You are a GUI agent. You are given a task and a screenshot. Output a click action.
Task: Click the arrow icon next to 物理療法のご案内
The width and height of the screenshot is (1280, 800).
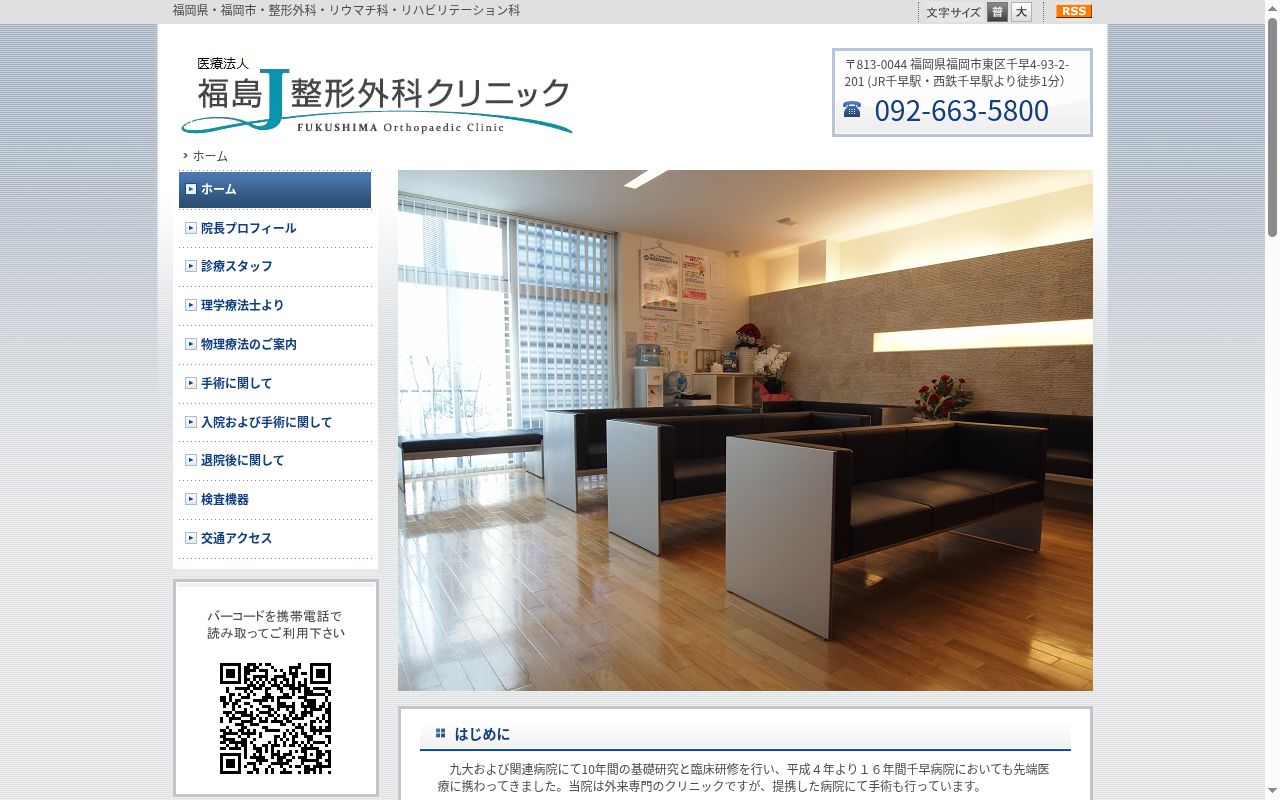tap(191, 344)
